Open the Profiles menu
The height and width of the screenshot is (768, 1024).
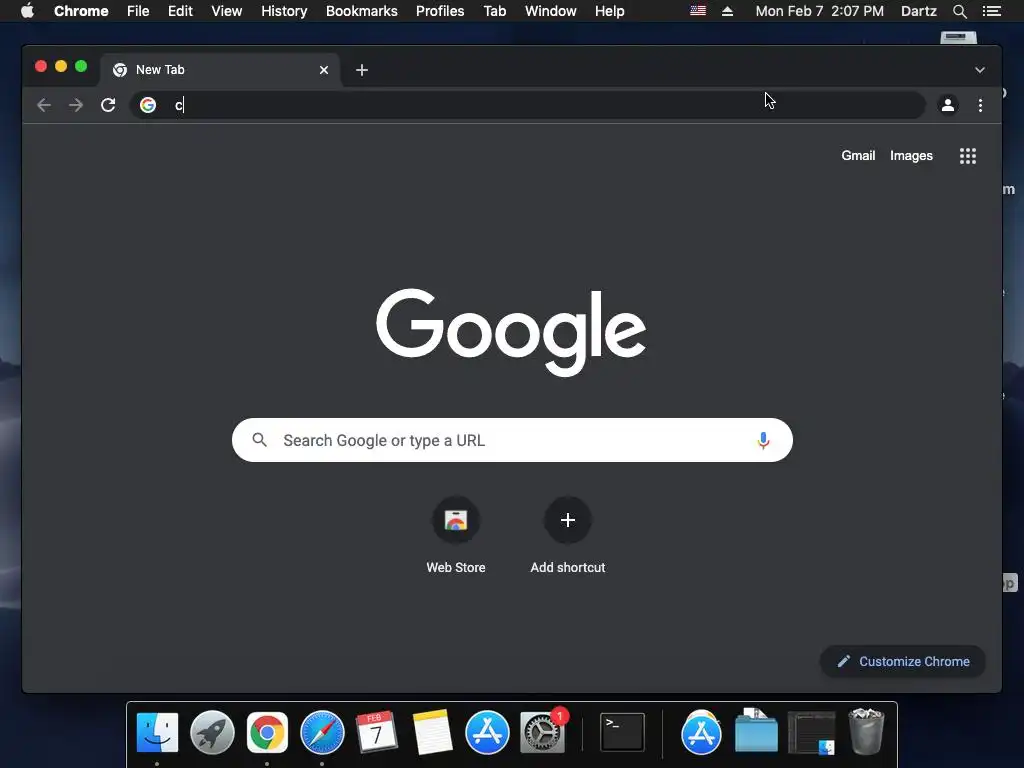click(x=440, y=11)
